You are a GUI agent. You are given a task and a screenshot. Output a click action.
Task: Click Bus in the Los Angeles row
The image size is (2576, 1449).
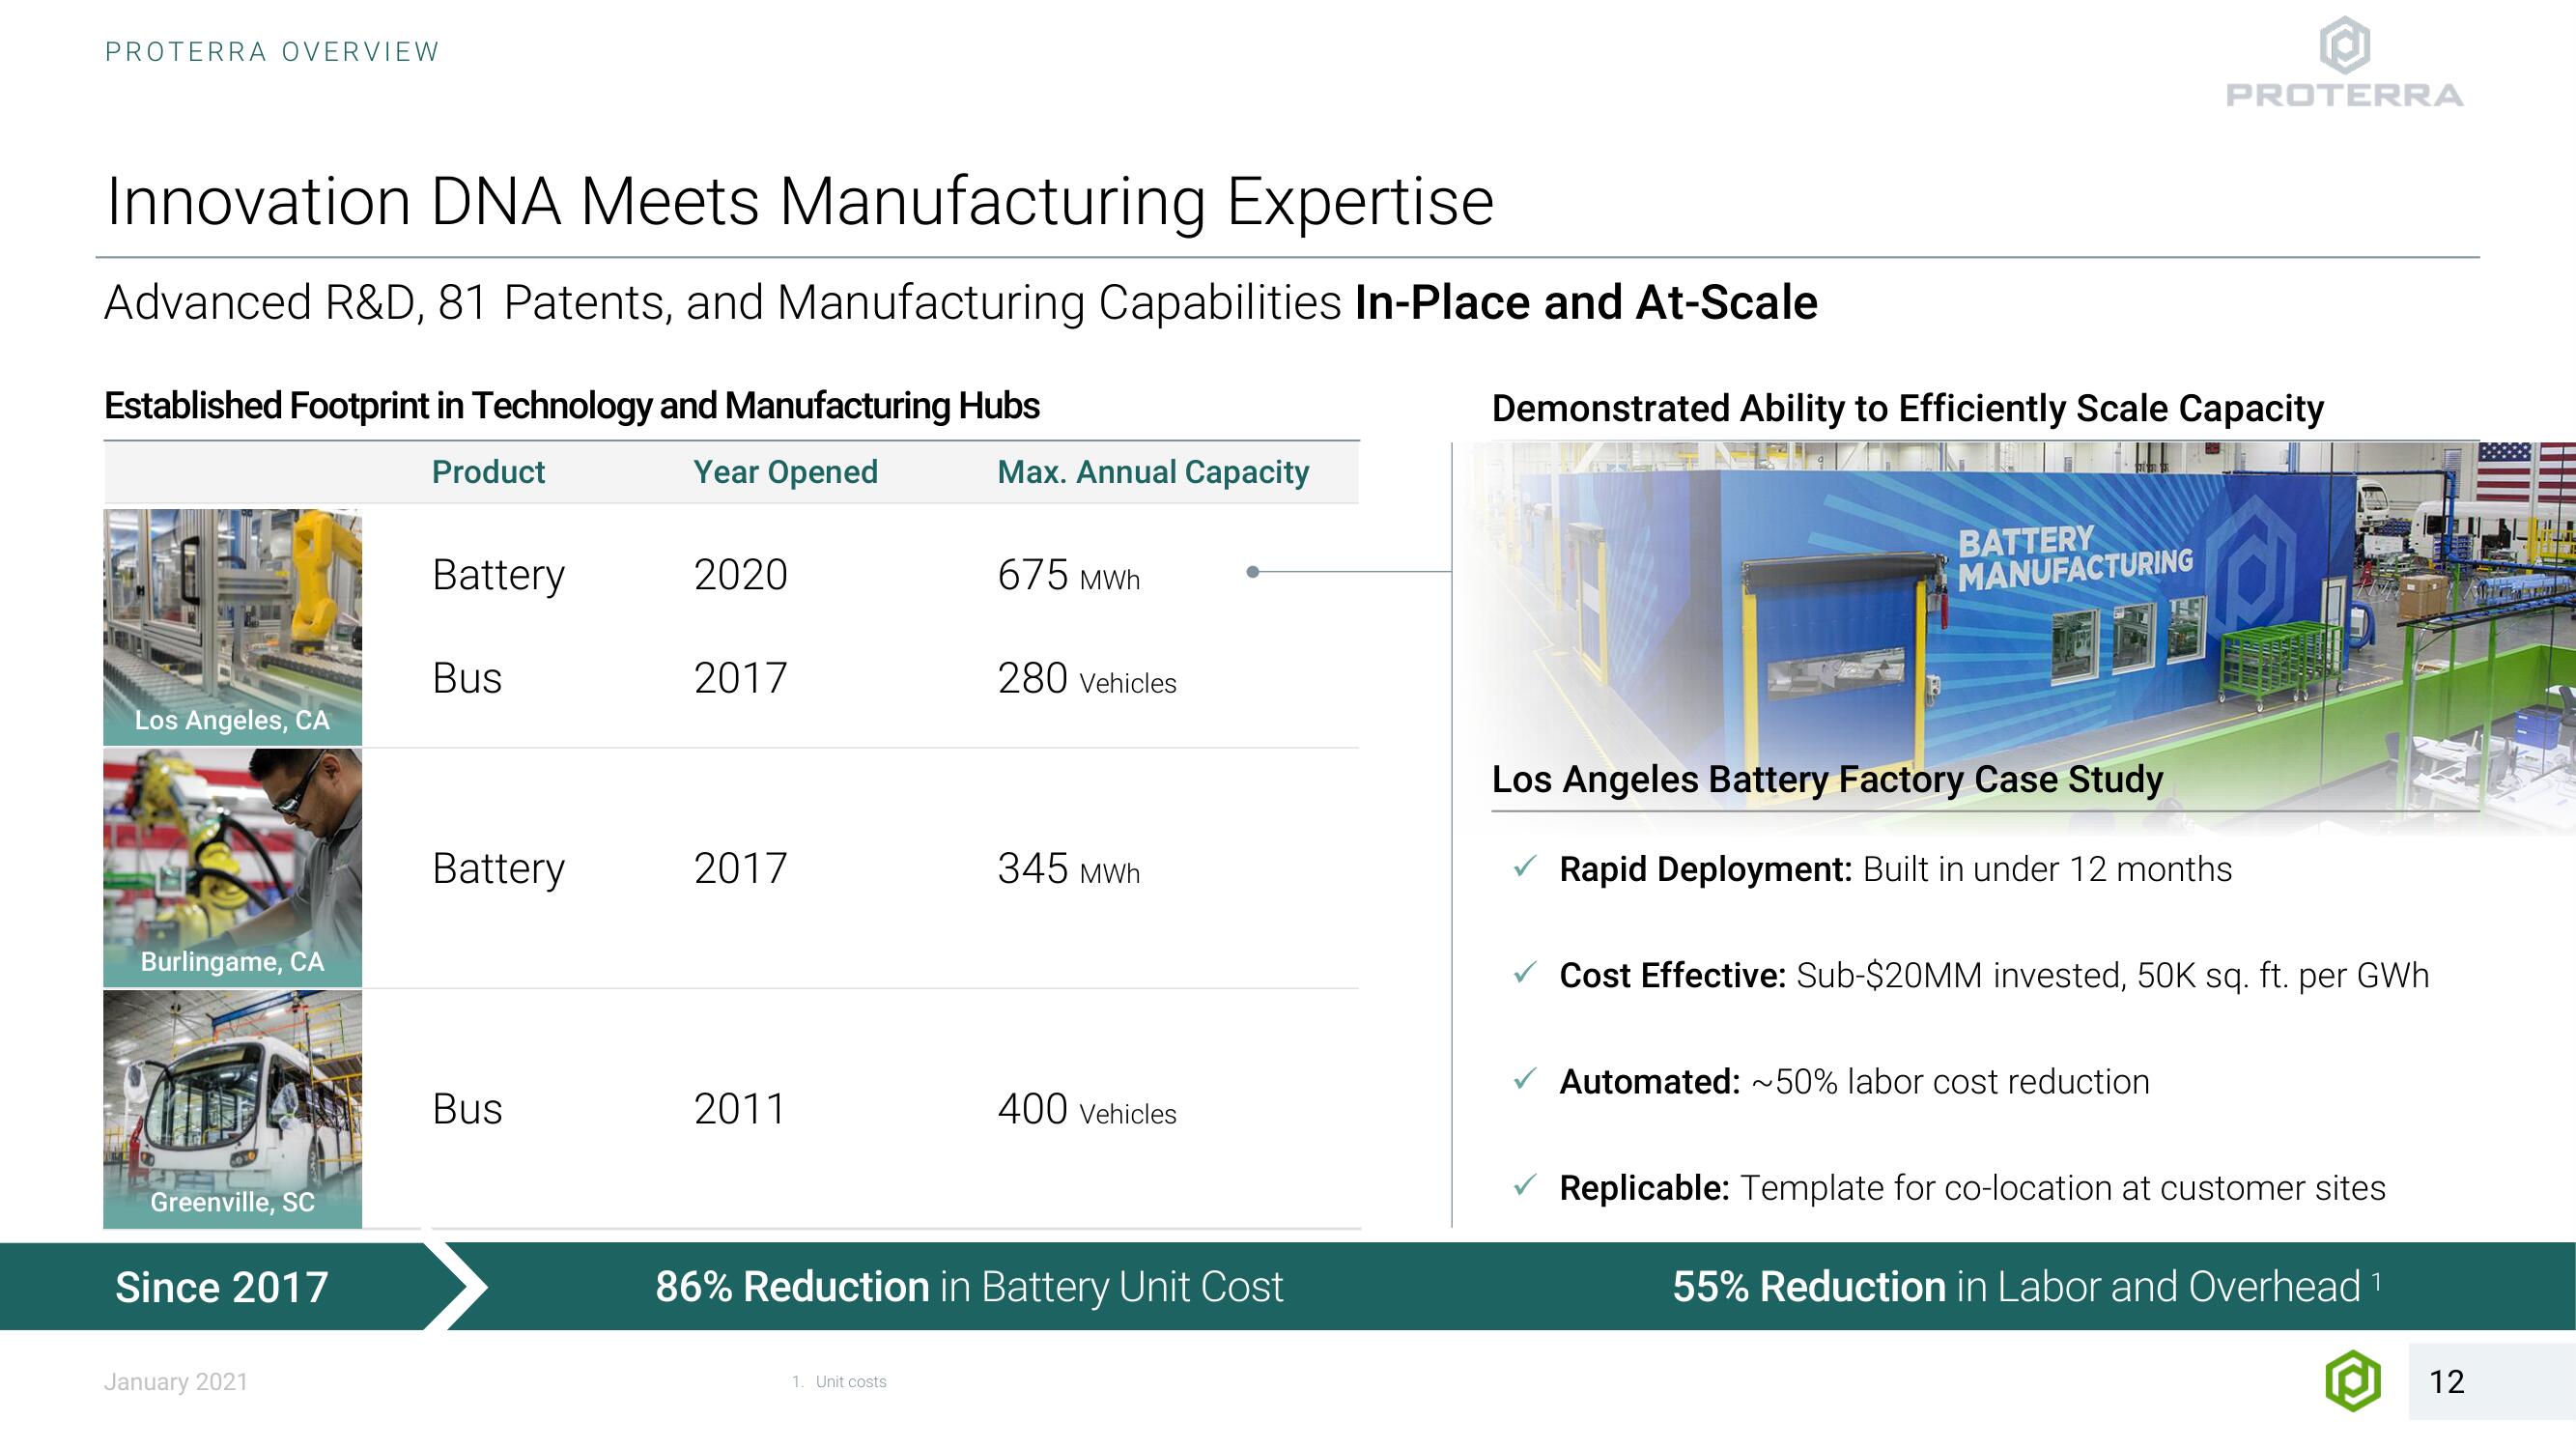467,679
